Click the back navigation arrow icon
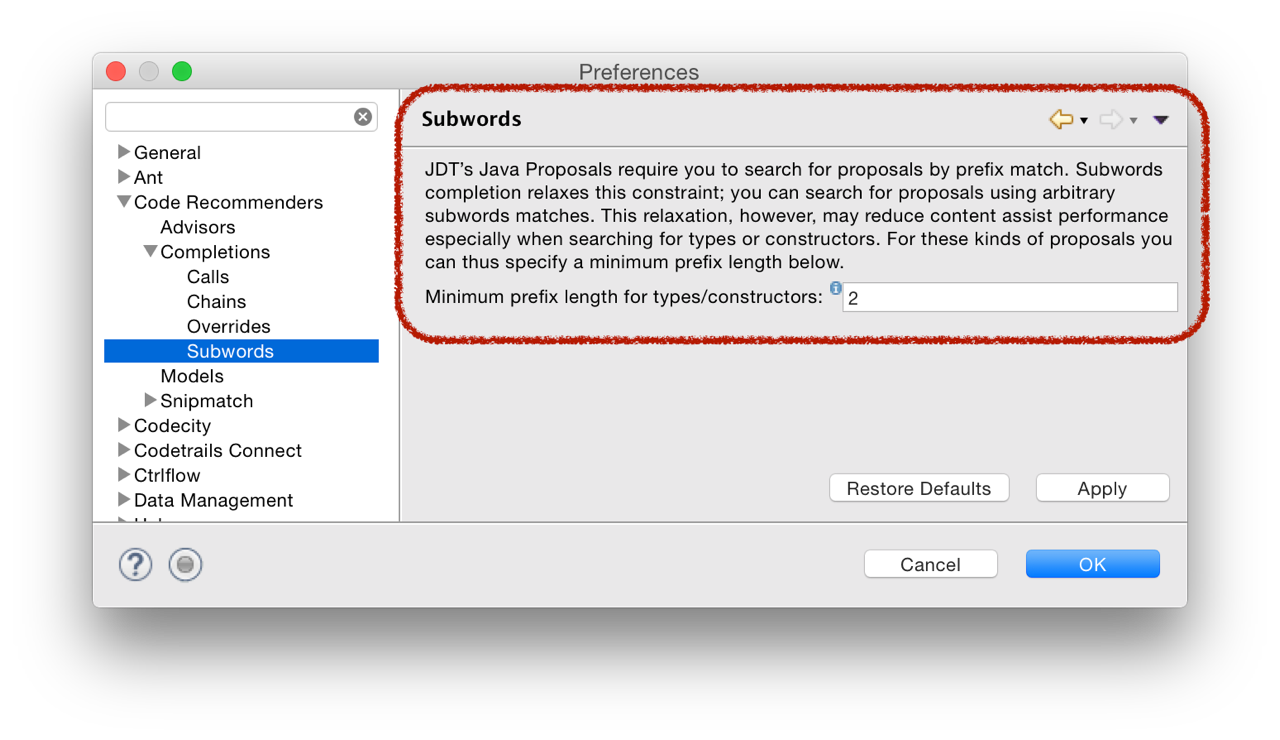The height and width of the screenshot is (740, 1280). coord(1060,120)
